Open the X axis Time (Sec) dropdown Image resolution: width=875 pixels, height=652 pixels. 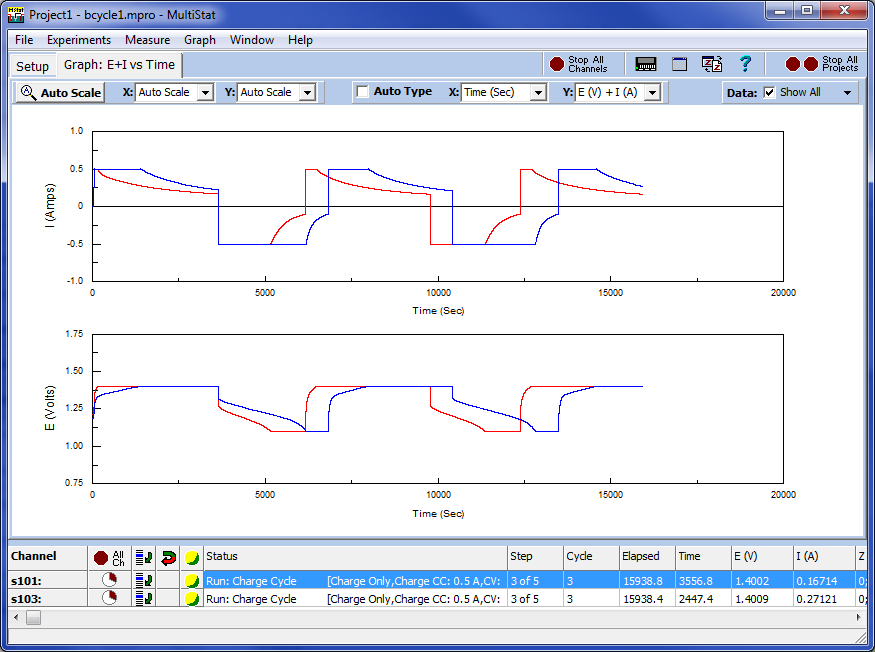pyautogui.click(x=538, y=93)
